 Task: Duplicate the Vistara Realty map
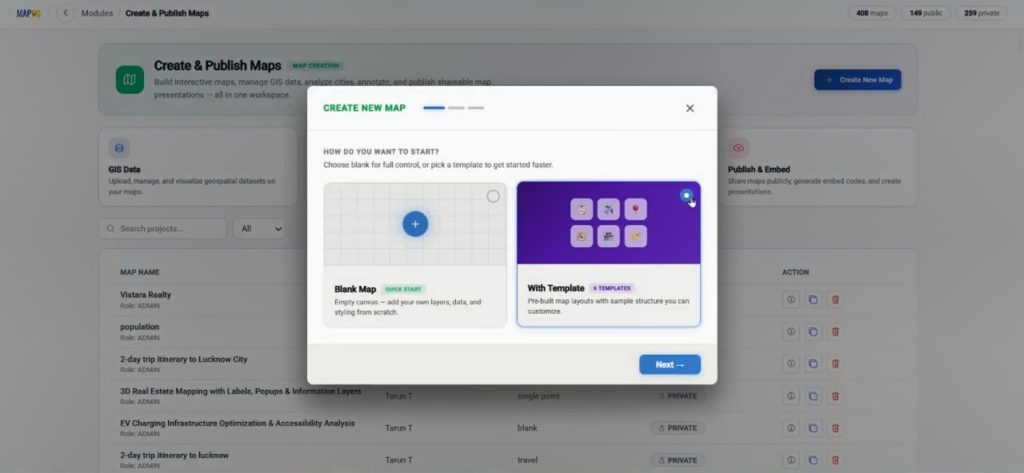click(813, 300)
